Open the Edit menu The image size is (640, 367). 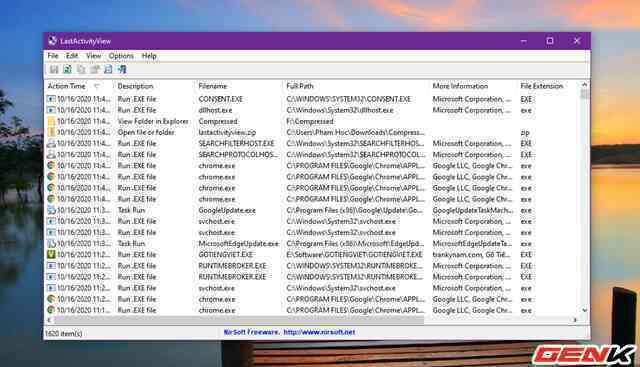tap(72, 56)
